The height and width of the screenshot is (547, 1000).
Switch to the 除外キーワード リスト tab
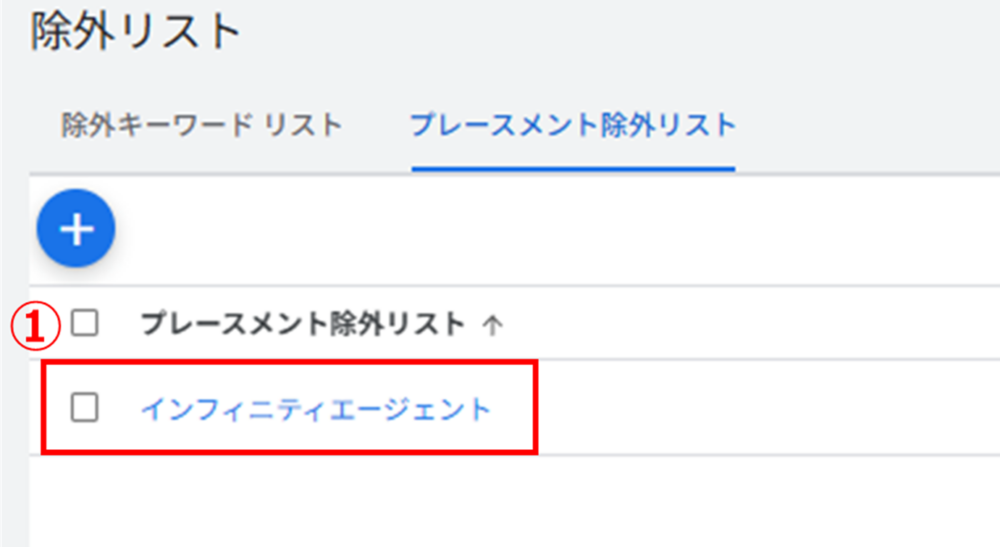point(202,125)
